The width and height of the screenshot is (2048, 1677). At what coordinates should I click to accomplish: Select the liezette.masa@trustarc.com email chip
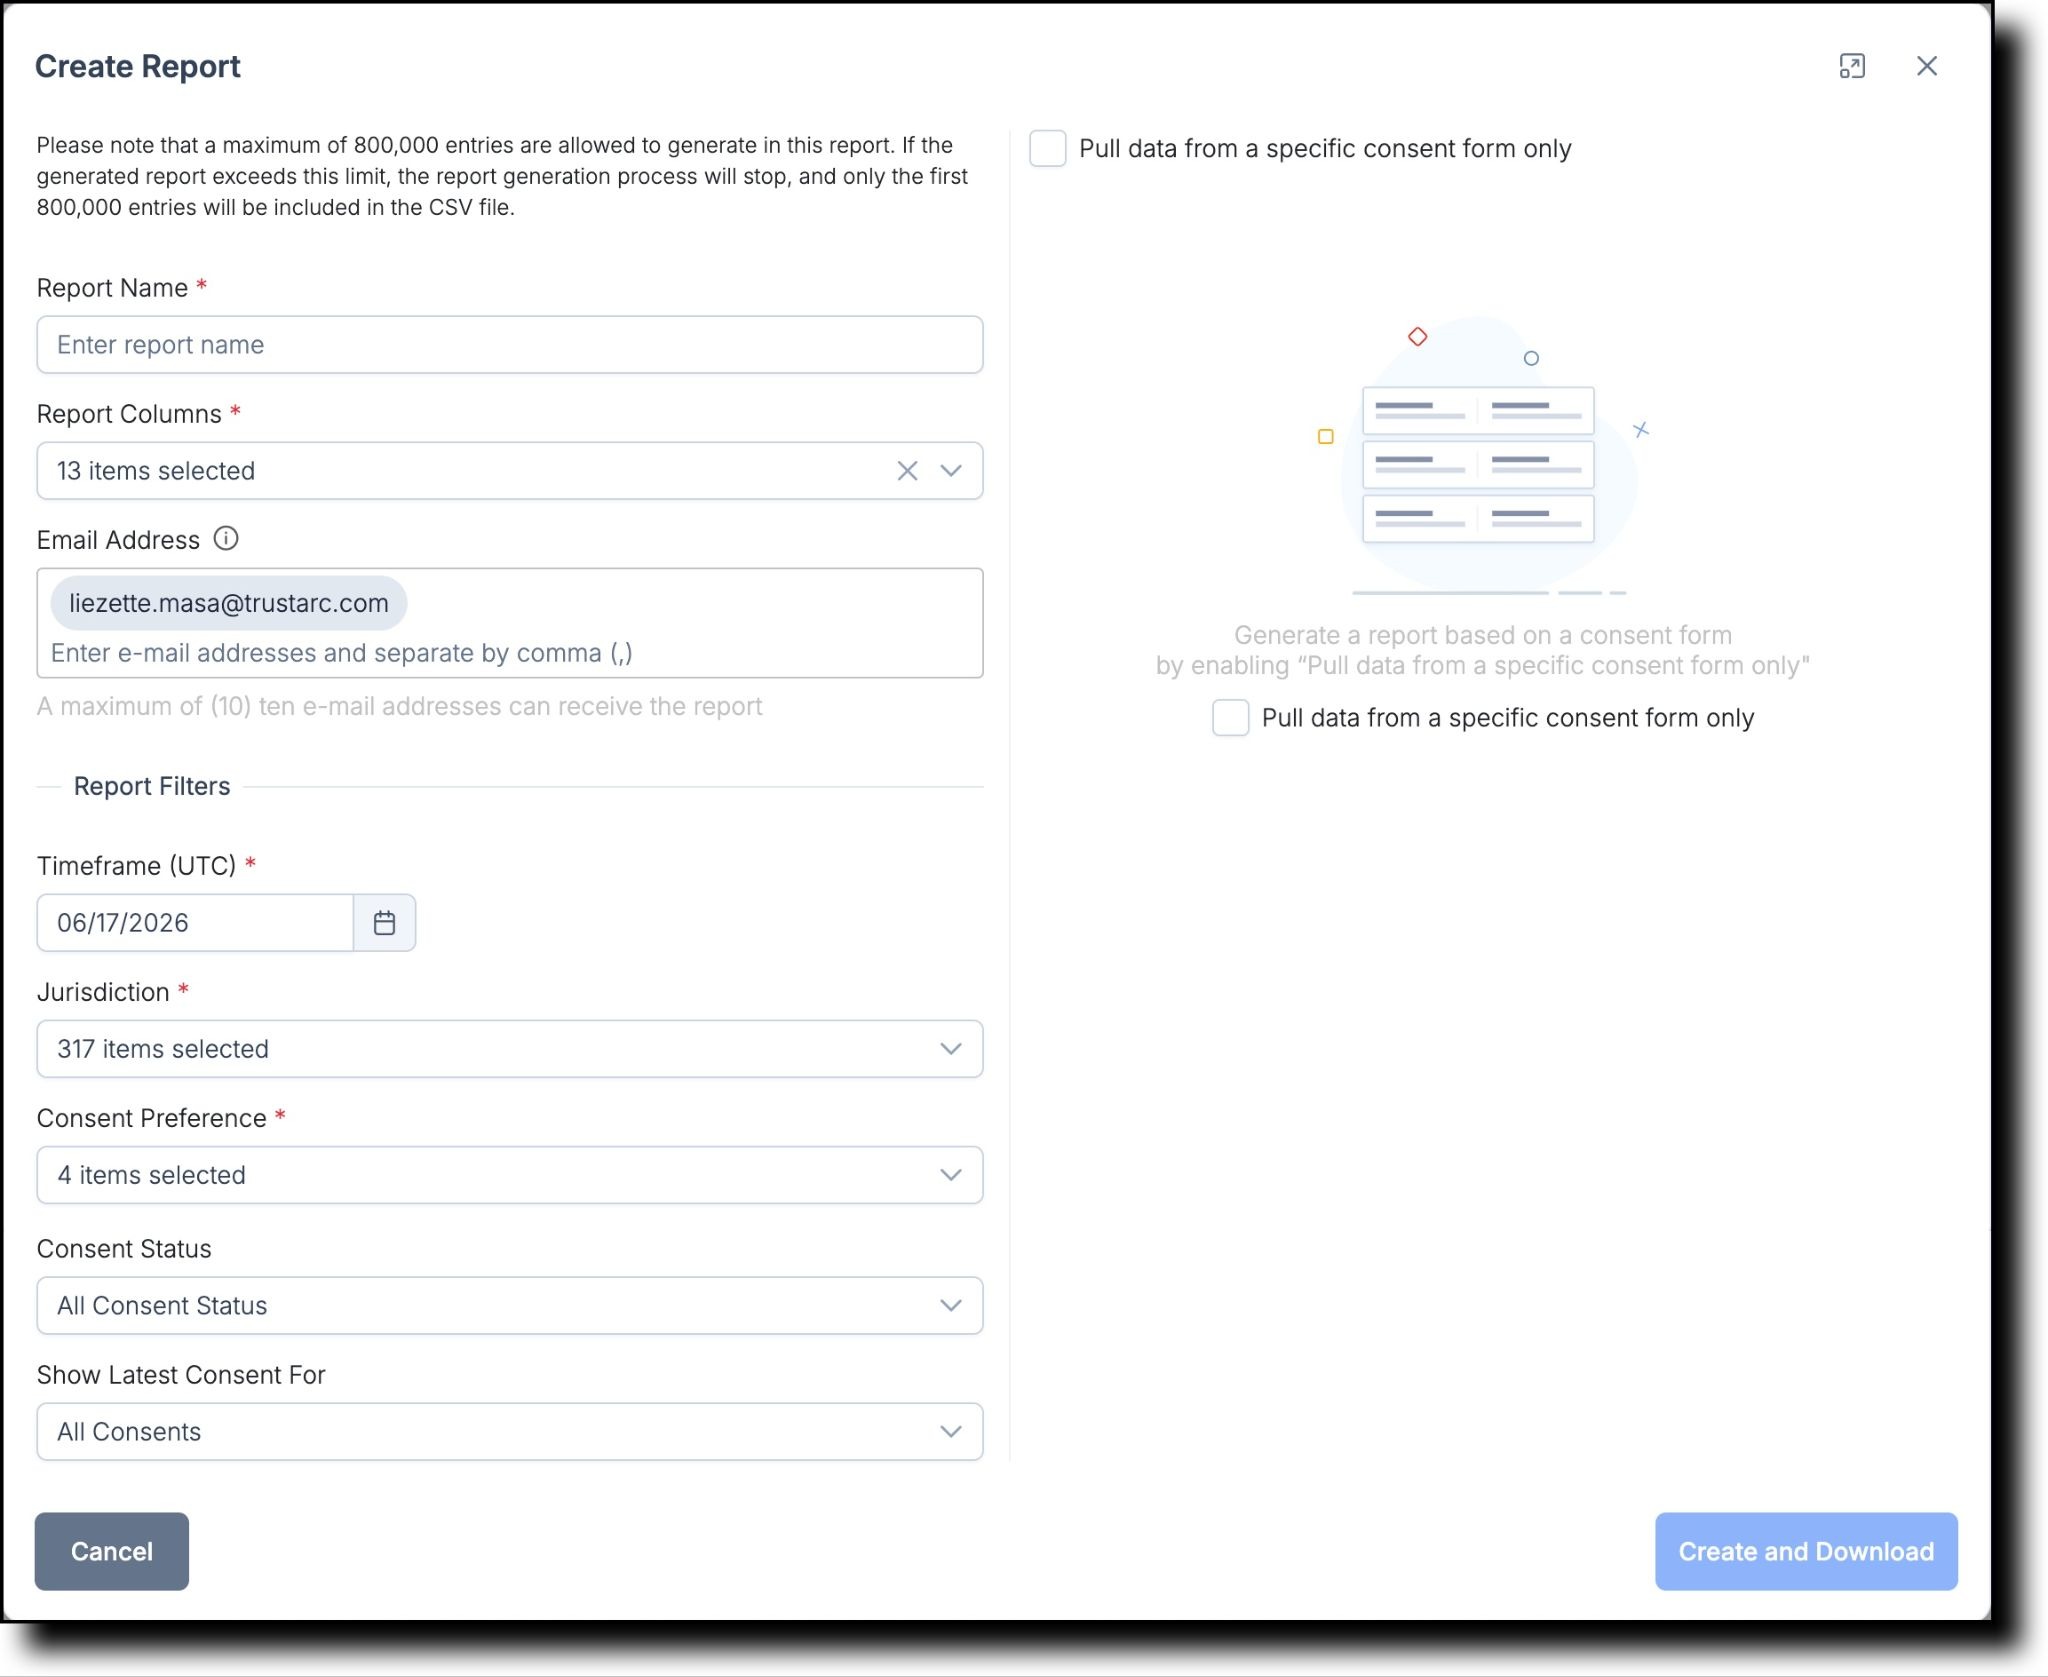coord(229,603)
